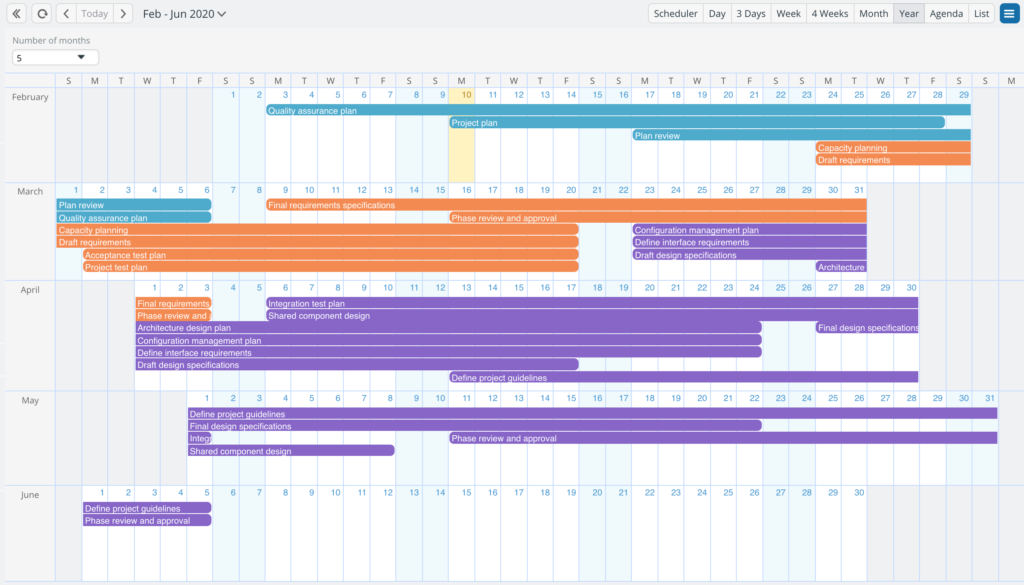Open March Phase review and approval event
The width and height of the screenshot is (1024, 585).
pos(658,218)
